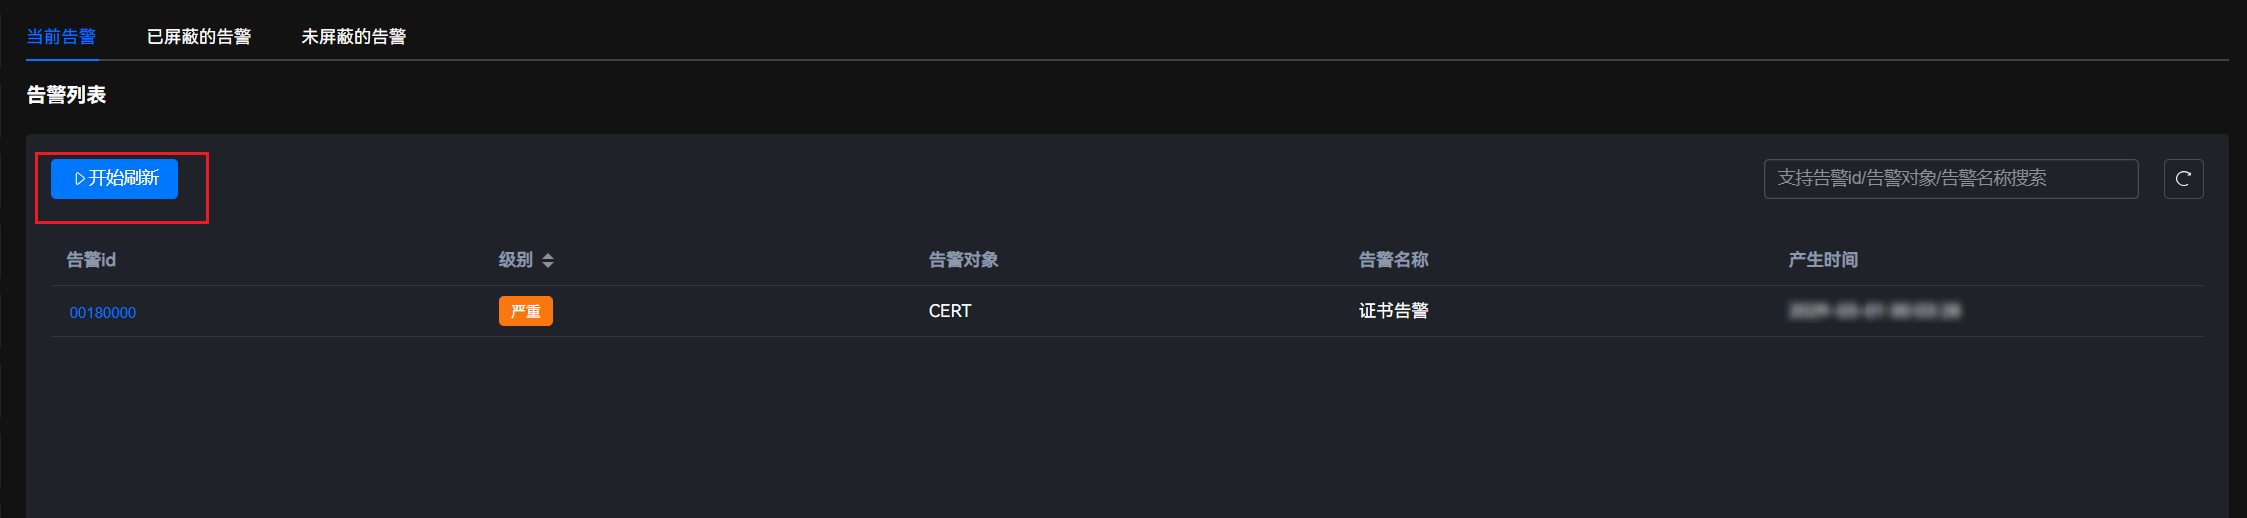The image size is (2247, 518).
Task: Click the 级别 column header
Action: [516, 260]
